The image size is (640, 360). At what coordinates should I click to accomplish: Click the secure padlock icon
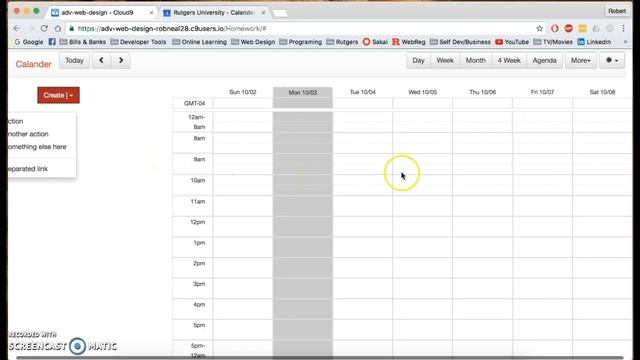71,29
